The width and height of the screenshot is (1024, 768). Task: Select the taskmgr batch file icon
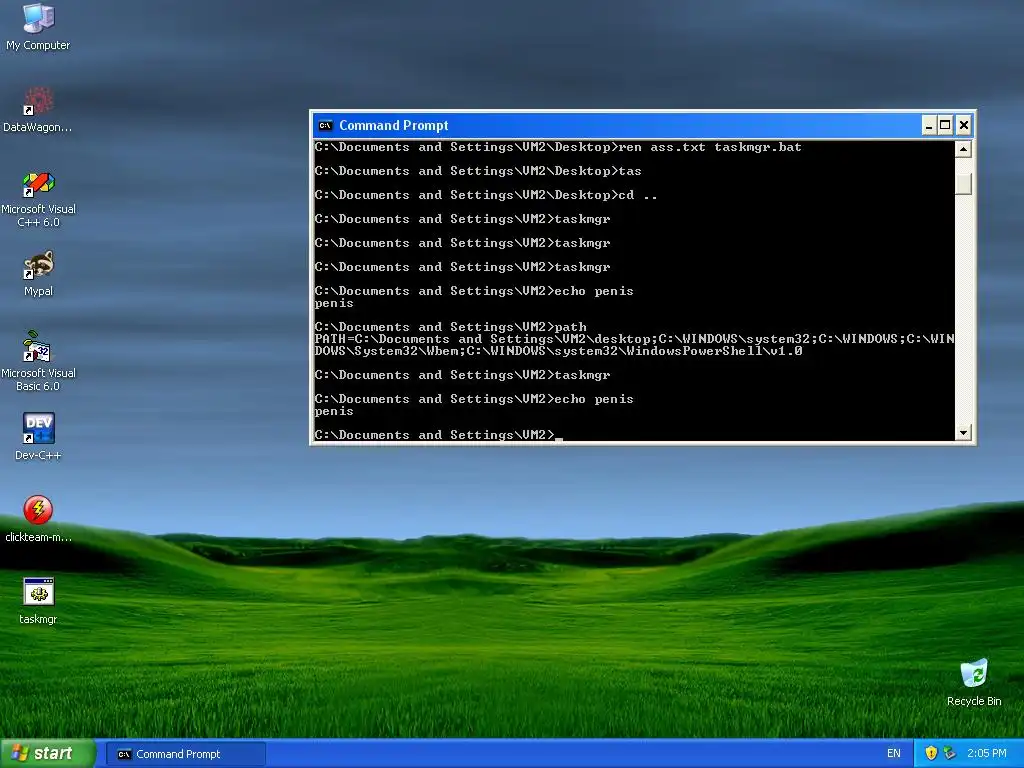38,601
